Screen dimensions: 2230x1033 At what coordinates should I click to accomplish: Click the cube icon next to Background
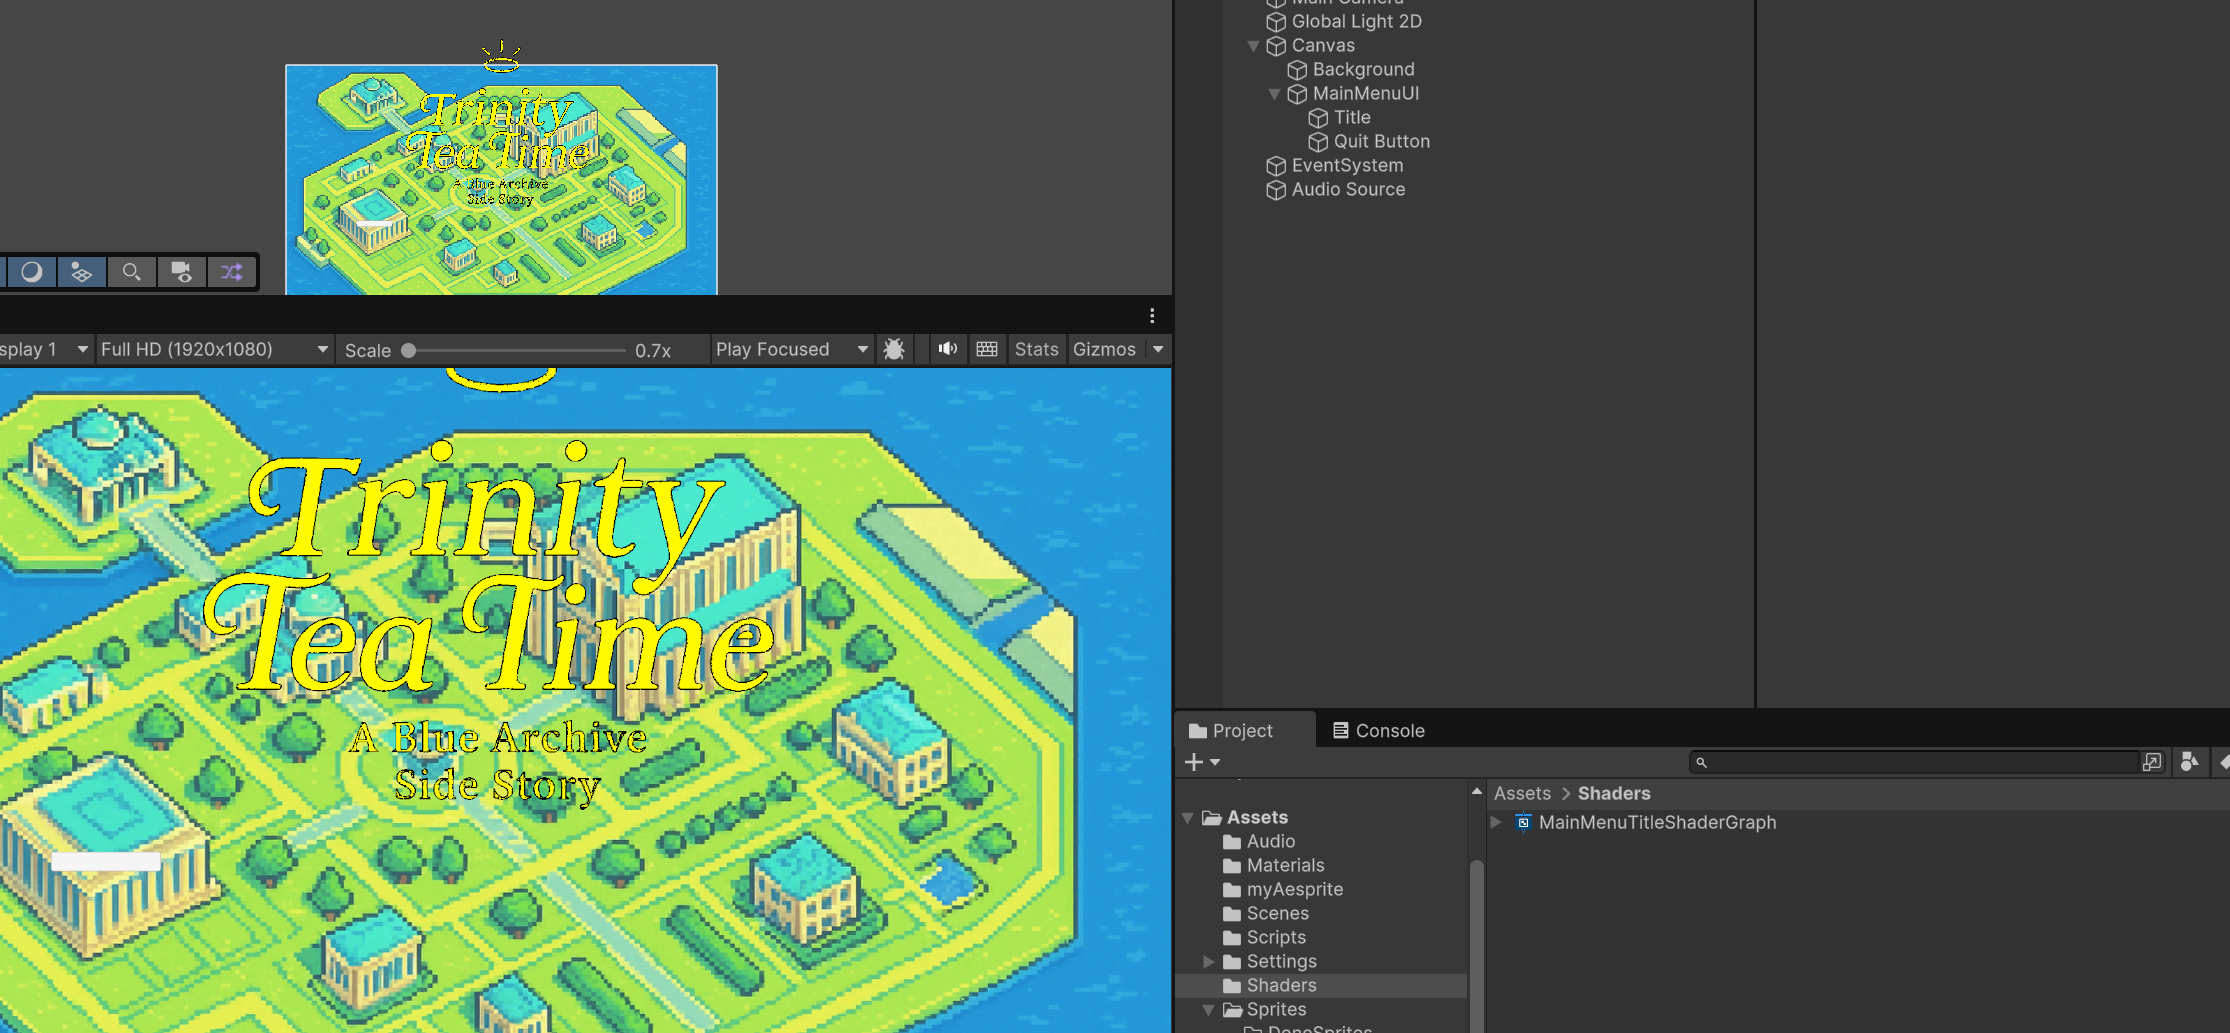pos(1297,70)
